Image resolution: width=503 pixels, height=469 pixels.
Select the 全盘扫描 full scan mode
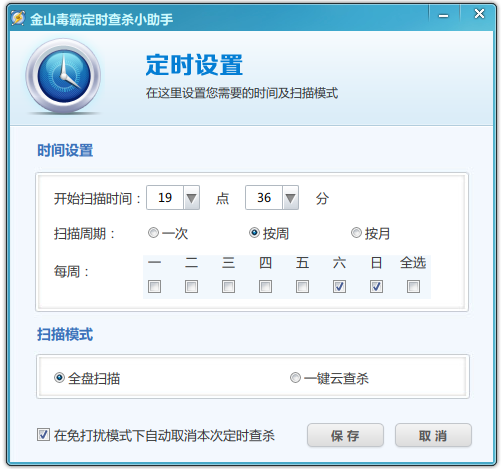pos(59,378)
